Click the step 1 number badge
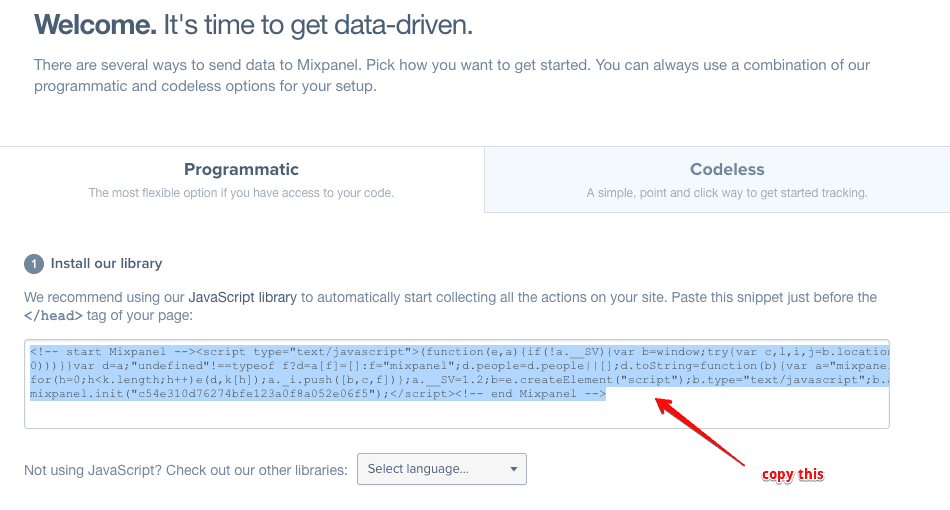Screen dimensions: 950x510 point(34,264)
